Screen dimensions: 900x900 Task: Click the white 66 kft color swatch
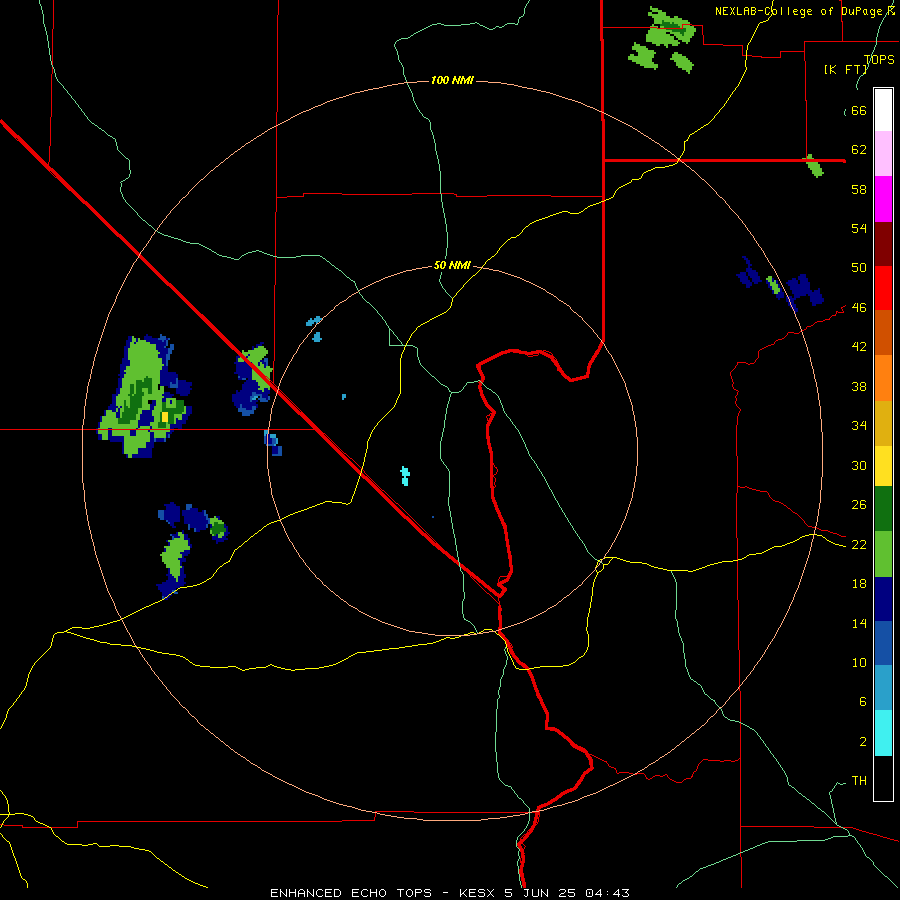tap(883, 110)
